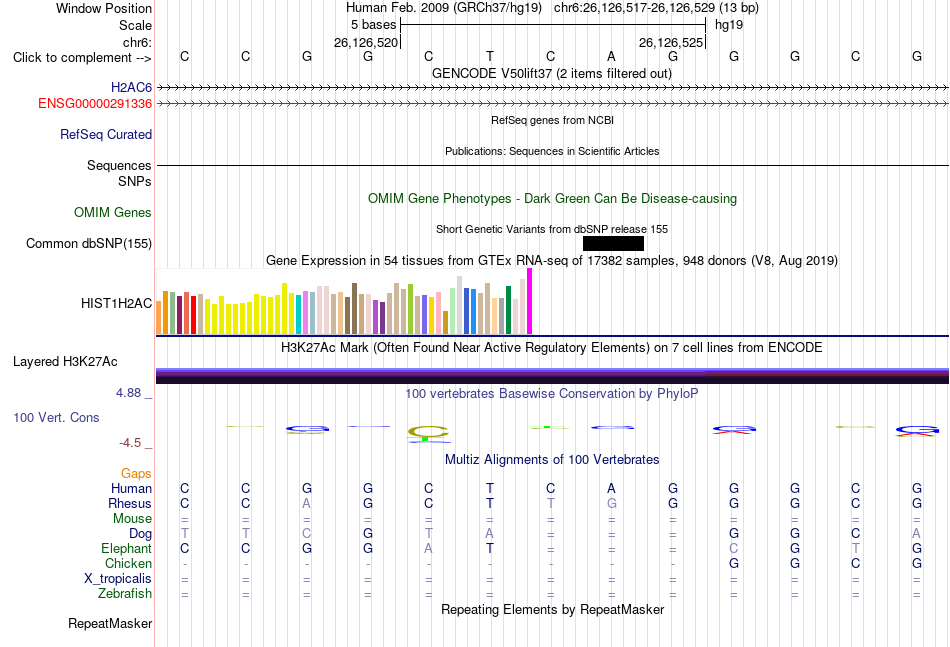
Task: Click the 'chr6:' row label
Action: 138,42
